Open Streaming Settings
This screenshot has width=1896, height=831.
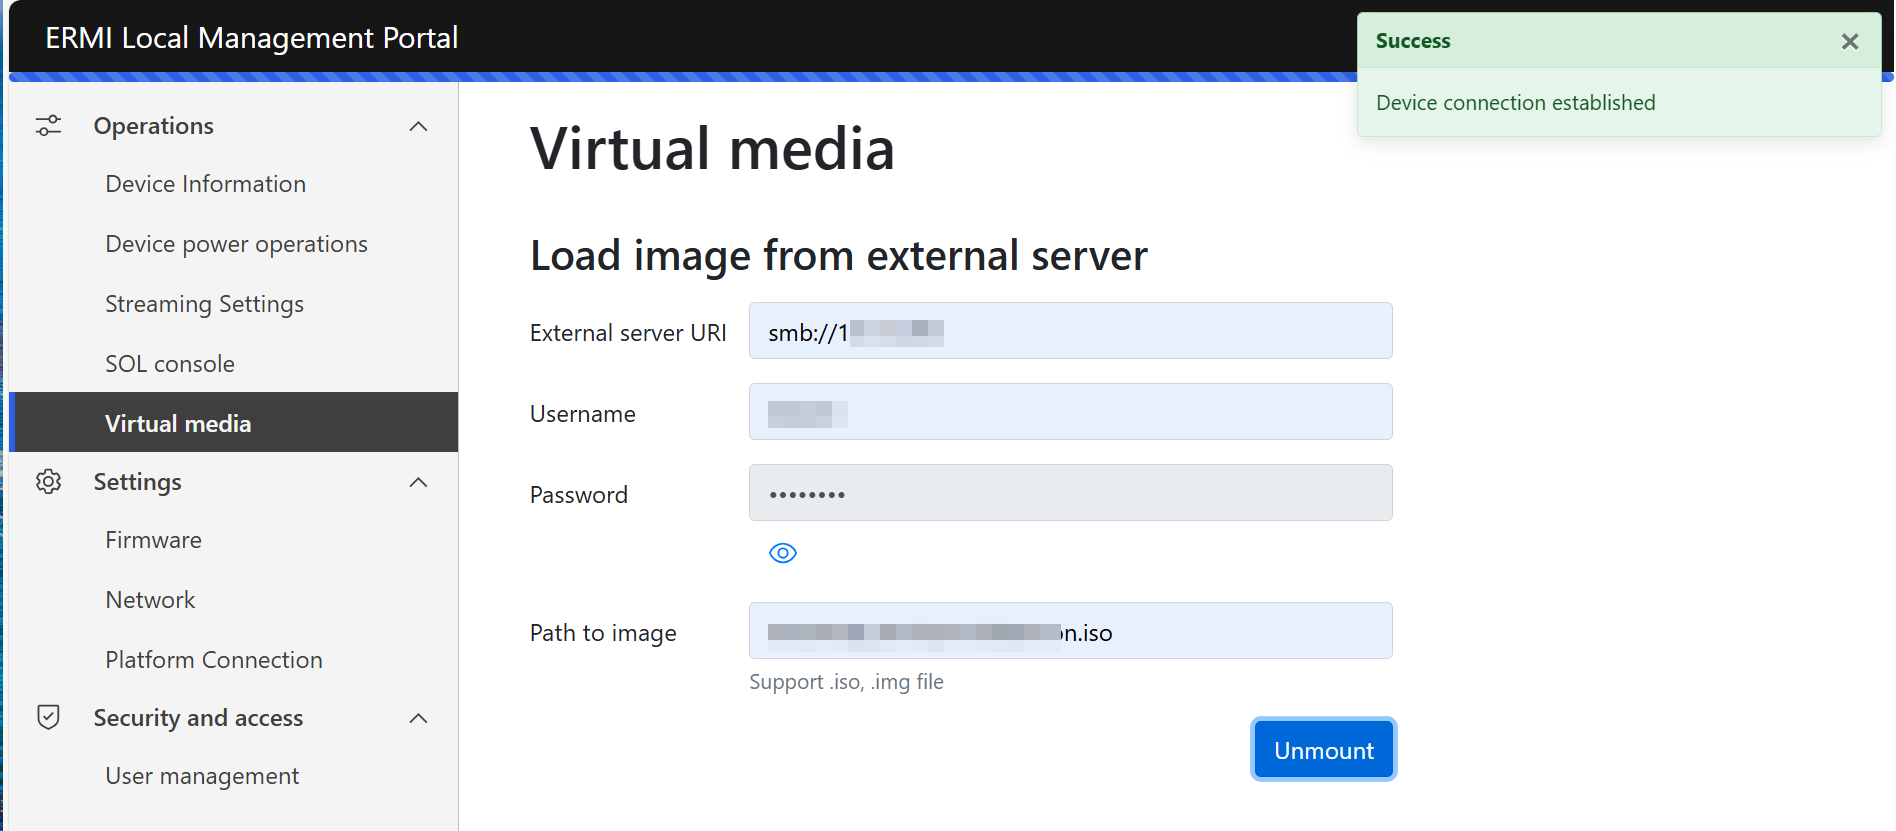coord(204,304)
